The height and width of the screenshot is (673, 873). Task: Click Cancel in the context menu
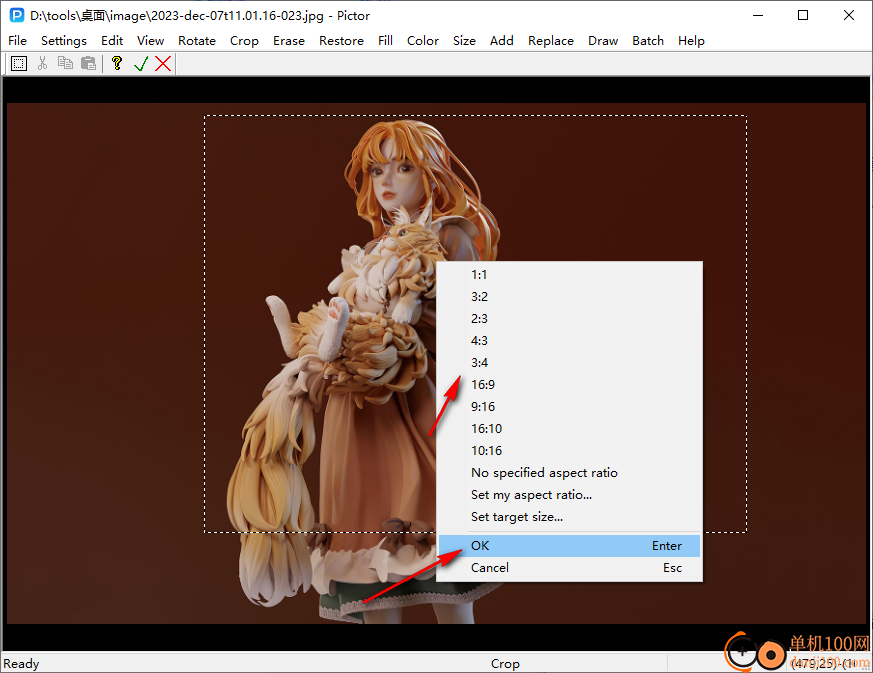[569, 568]
